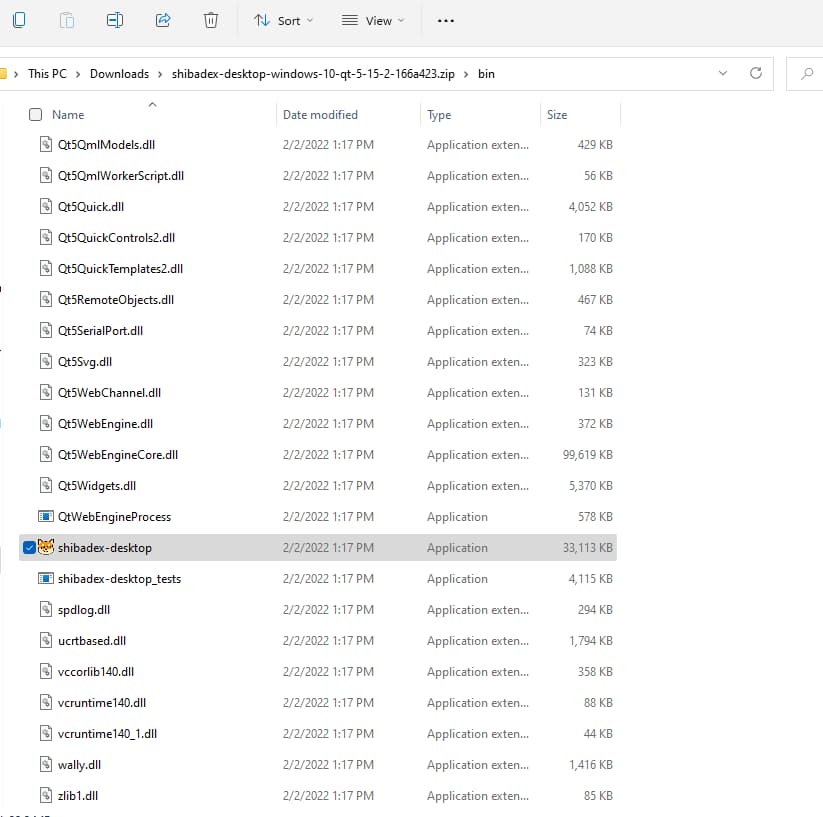This screenshot has width=823, height=817.
Task: Toggle the select-all checkbox beside Name
Action: click(x=36, y=115)
